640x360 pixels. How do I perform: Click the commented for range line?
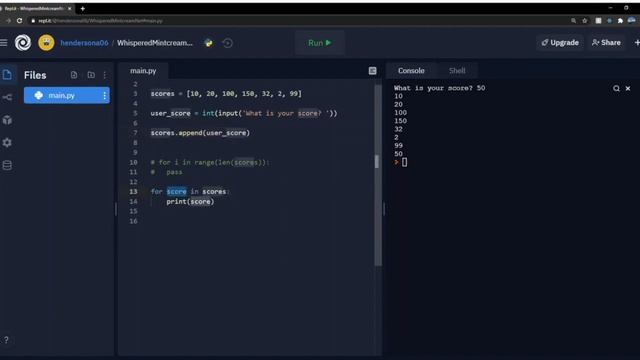(x=210, y=162)
